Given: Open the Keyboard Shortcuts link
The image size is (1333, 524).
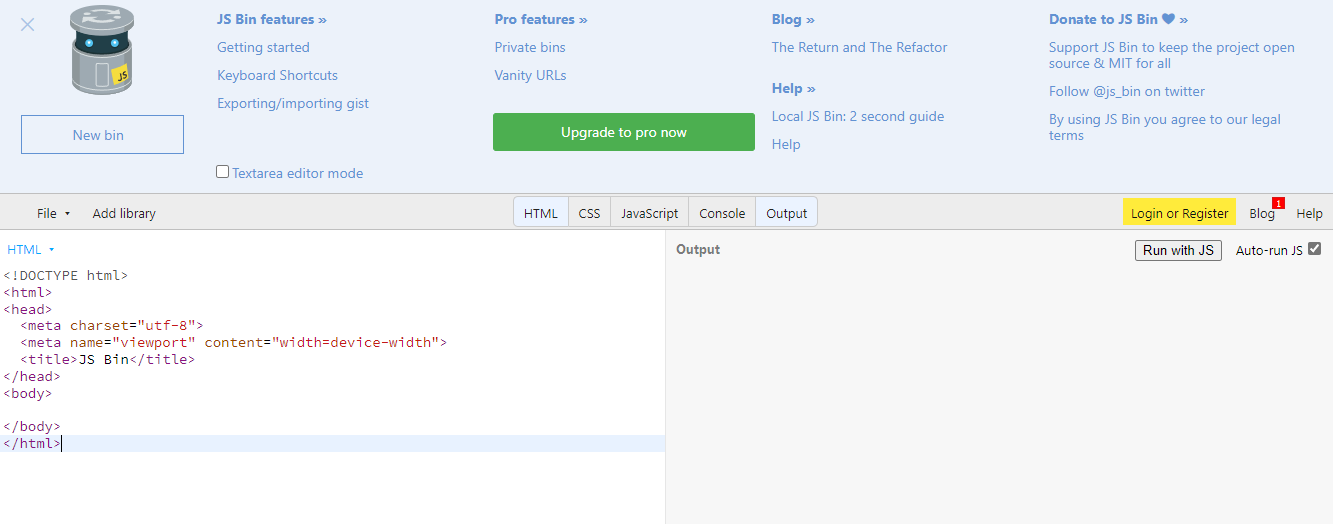Looking at the screenshot, I should point(277,75).
